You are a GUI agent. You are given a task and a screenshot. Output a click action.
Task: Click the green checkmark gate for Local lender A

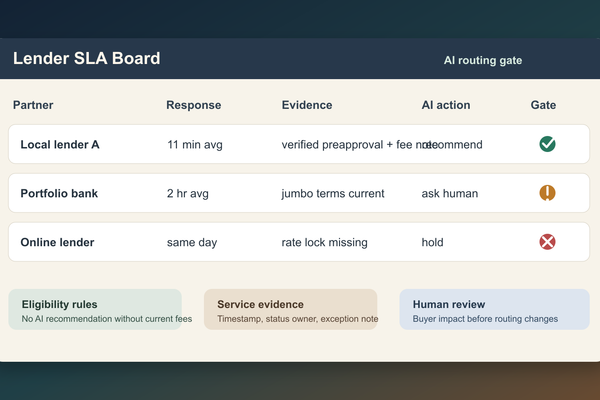pos(547,144)
